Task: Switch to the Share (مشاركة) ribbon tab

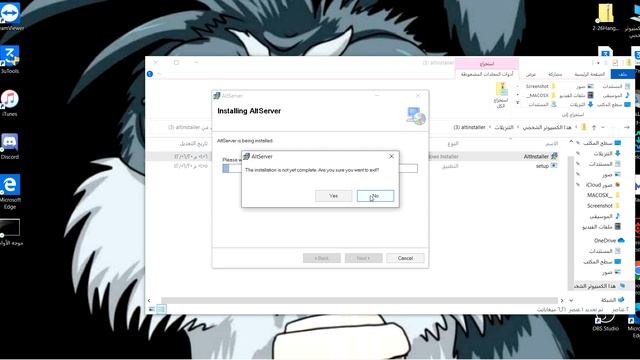Action: [555, 74]
